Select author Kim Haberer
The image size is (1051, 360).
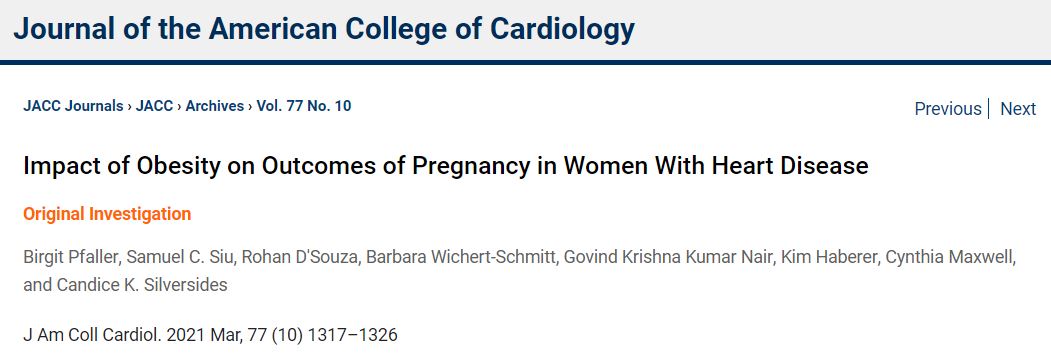[x=826, y=258]
